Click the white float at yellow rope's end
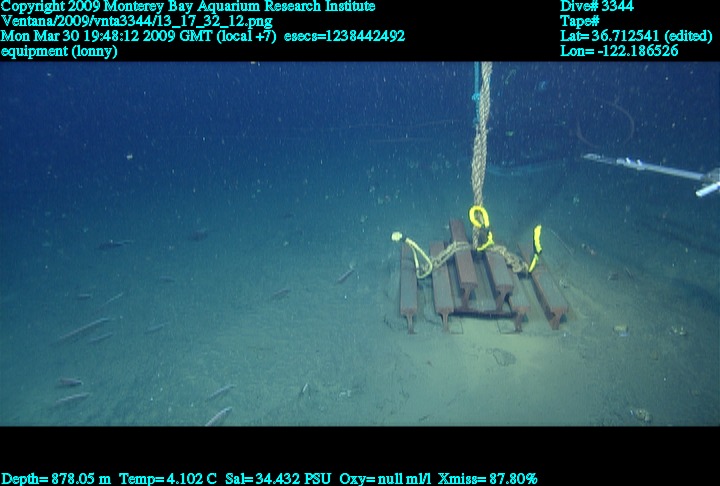The image size is (720, 486). pos(397,238)
